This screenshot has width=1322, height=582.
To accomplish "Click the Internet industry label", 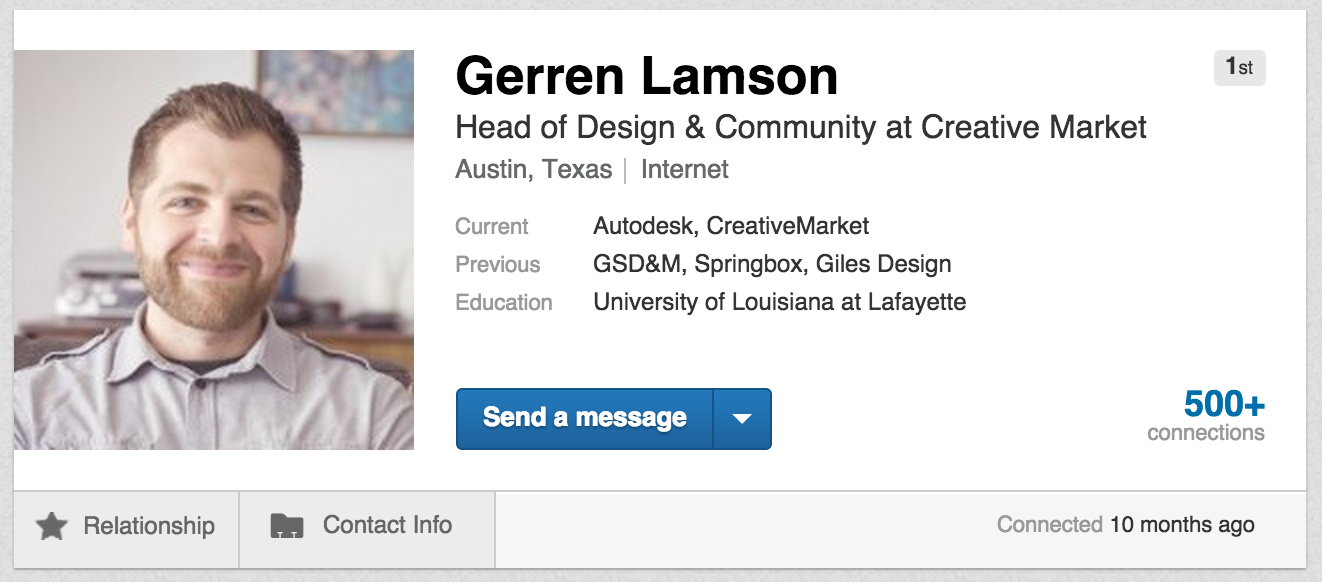I will pyautogui.click(x=685, y=170).
